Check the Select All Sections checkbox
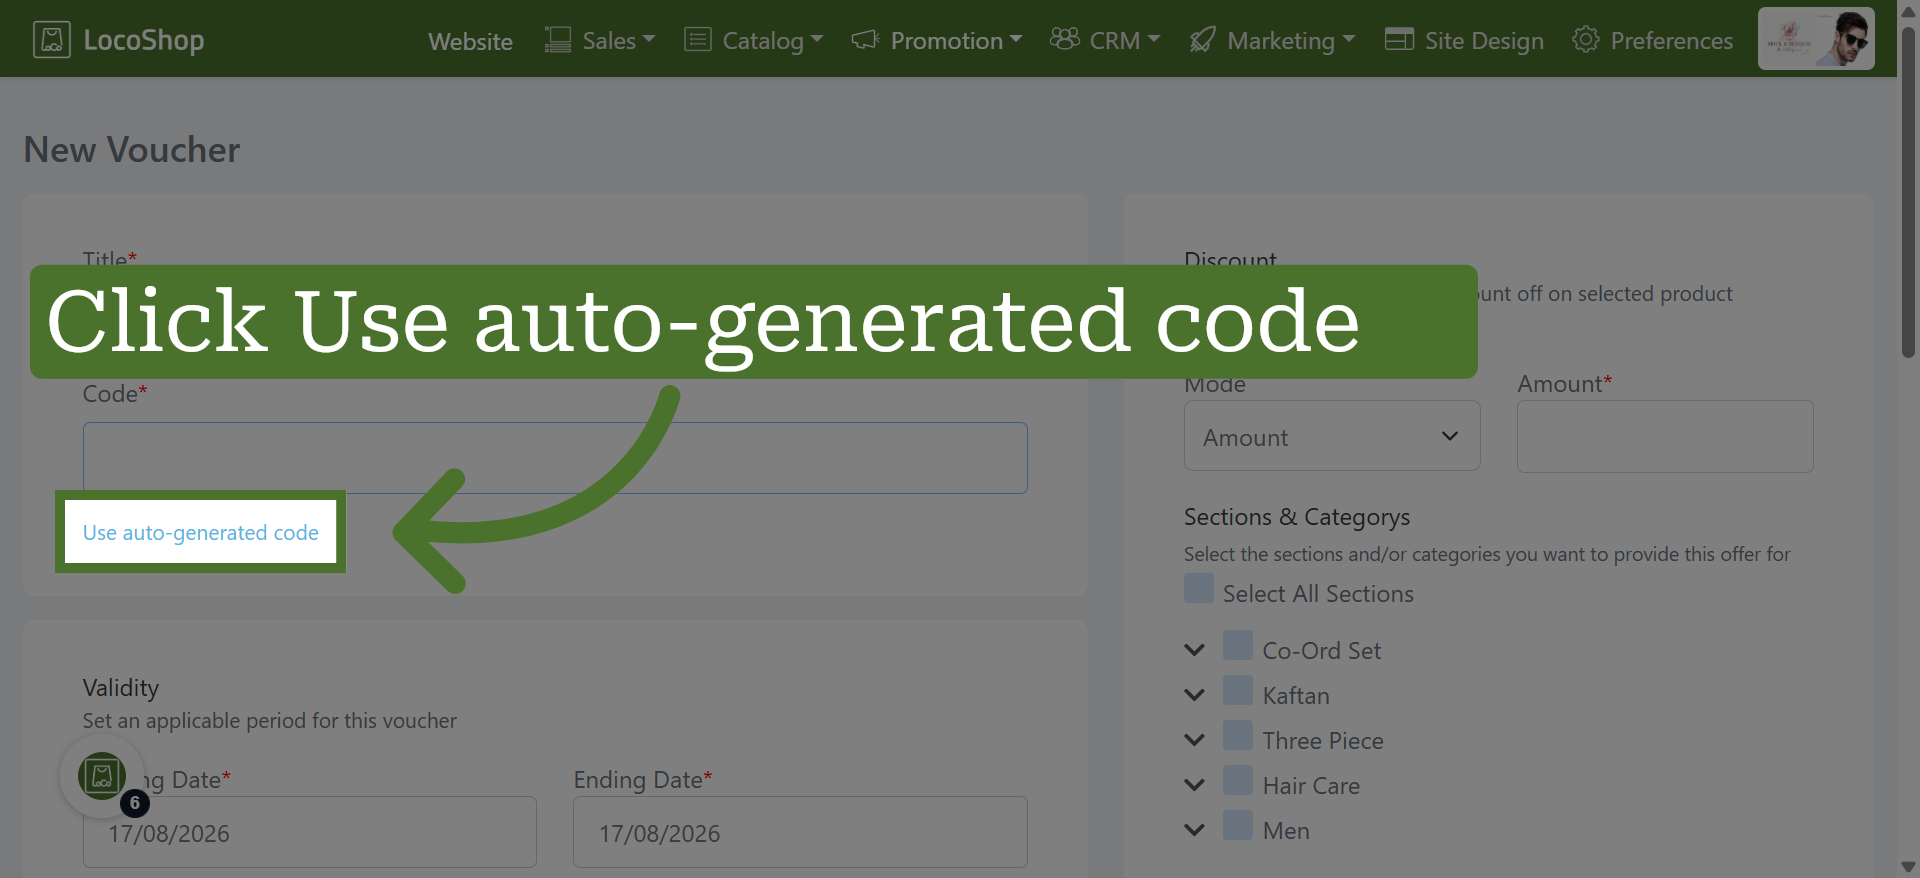The height and width of the screenshot is (878, 1920). pyautogui.click(x=1199, y=588)
